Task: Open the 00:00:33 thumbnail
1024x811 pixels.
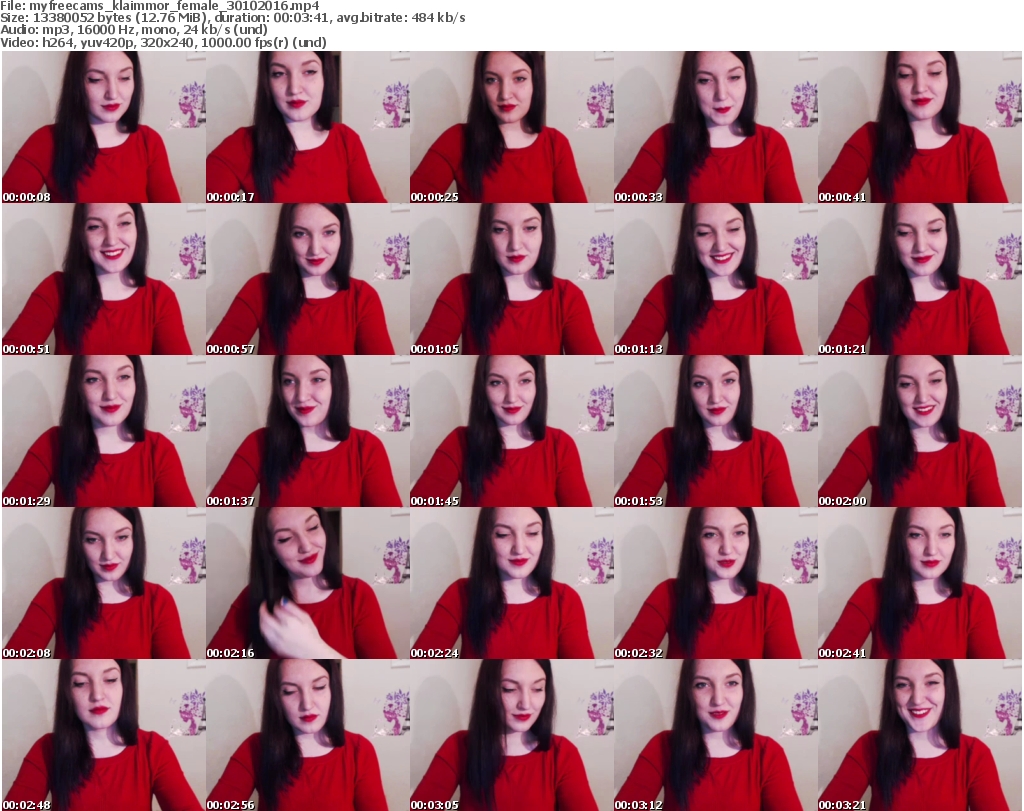Action: (x=714, y=127)
